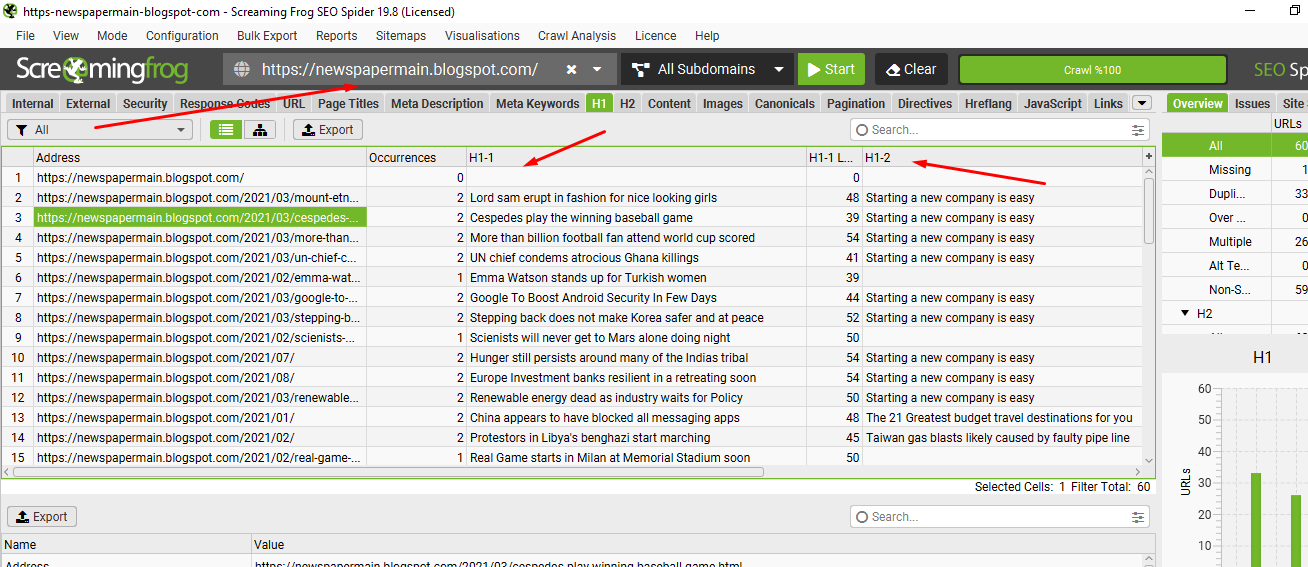Open search filter options in lower search box
Screen dimensions: 1308x567
pyautogui.click(x=1138, y=517)
